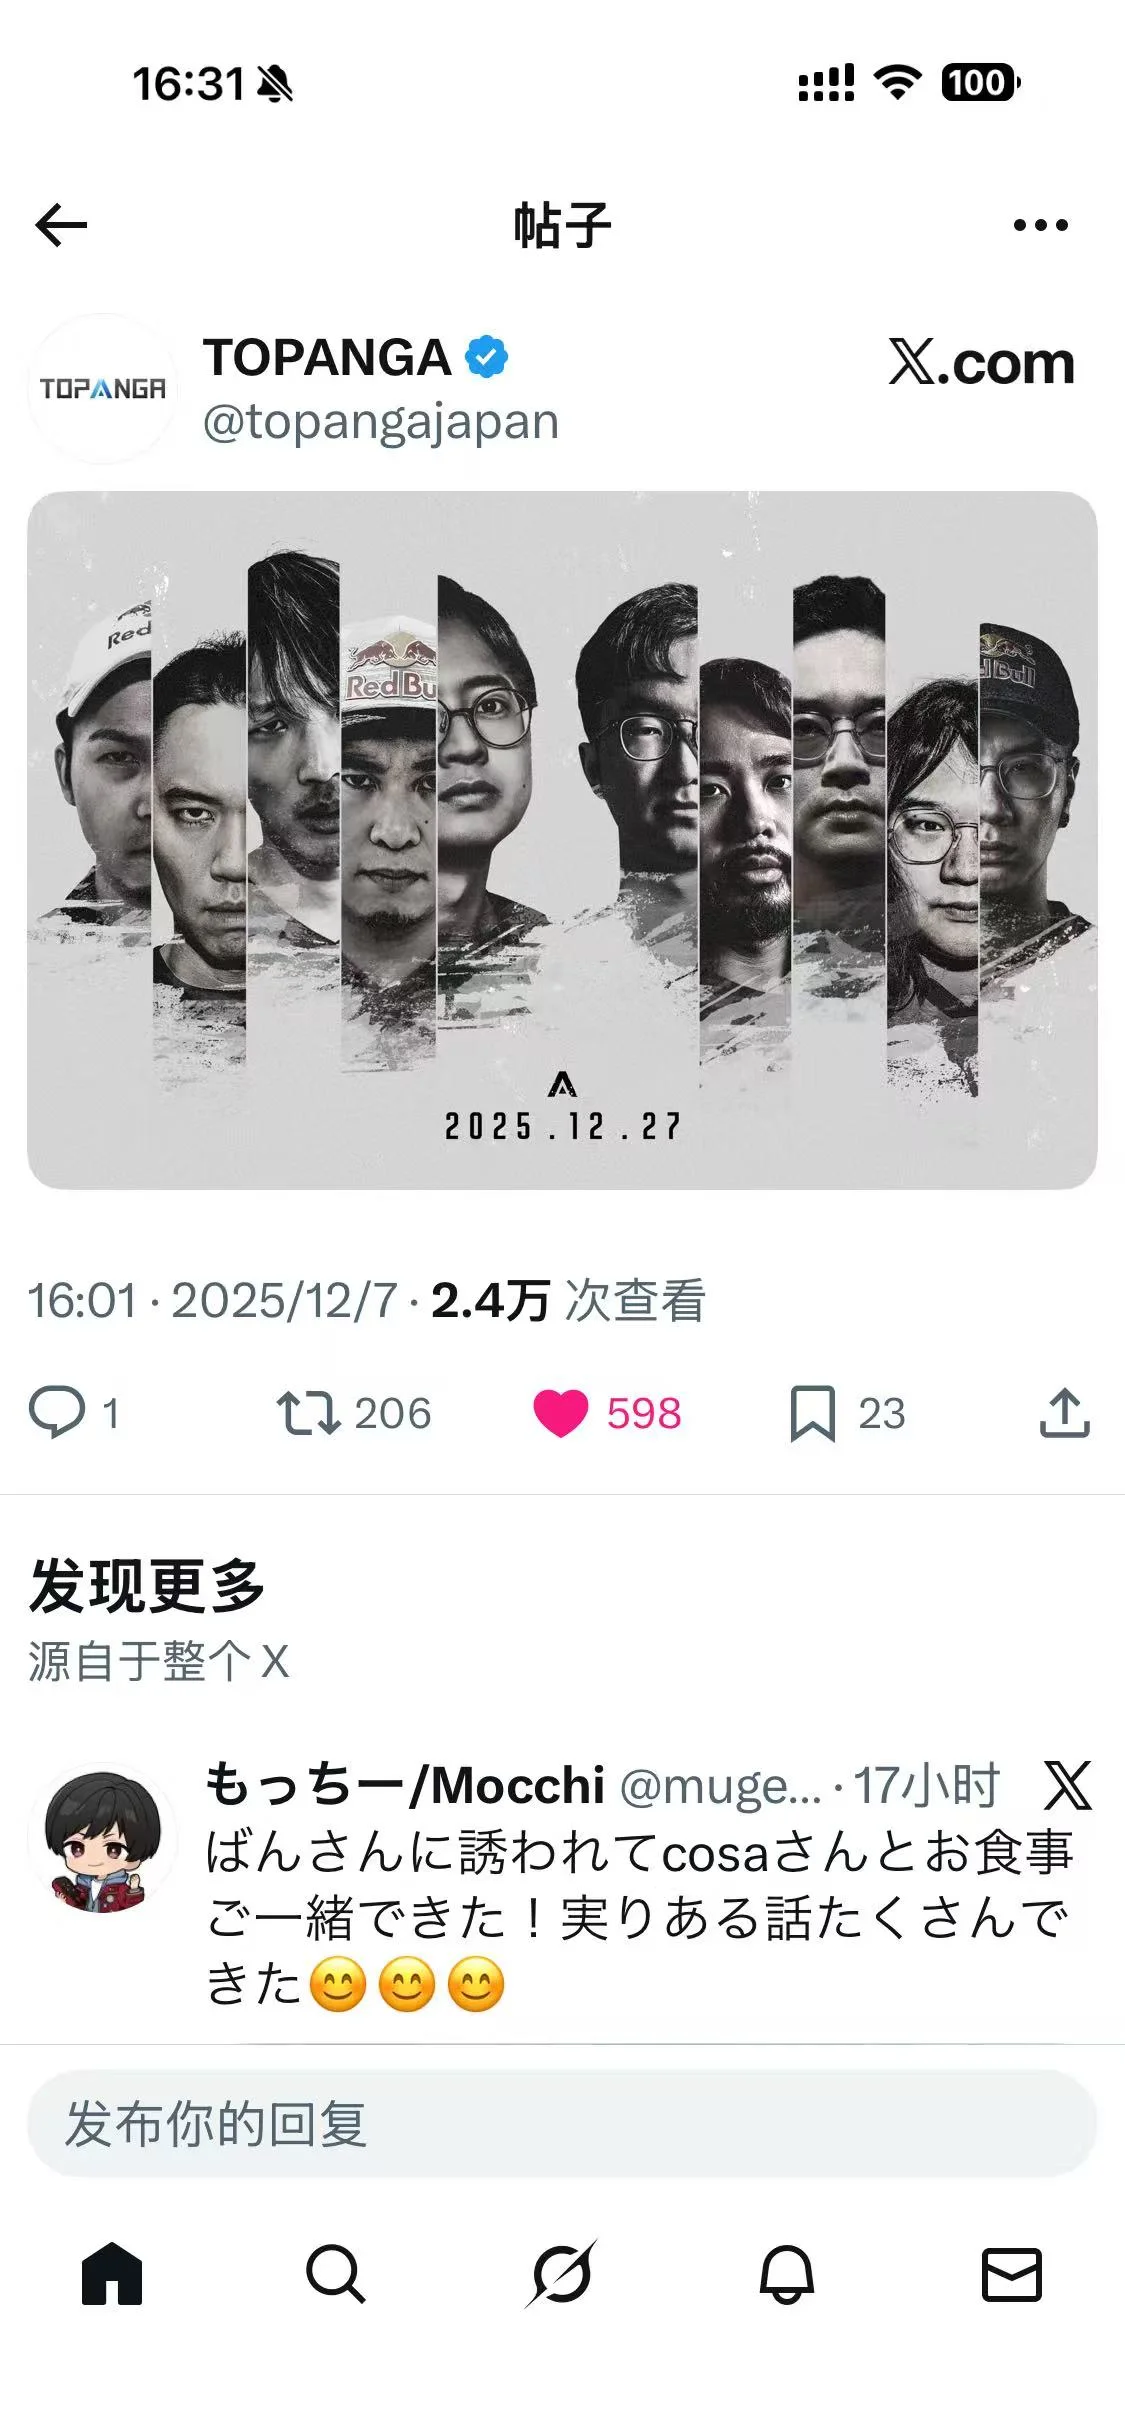This screenshot has height=2436, width=1125.
Task: Open the Notifications bell tab
Action: click(787, 2274)
